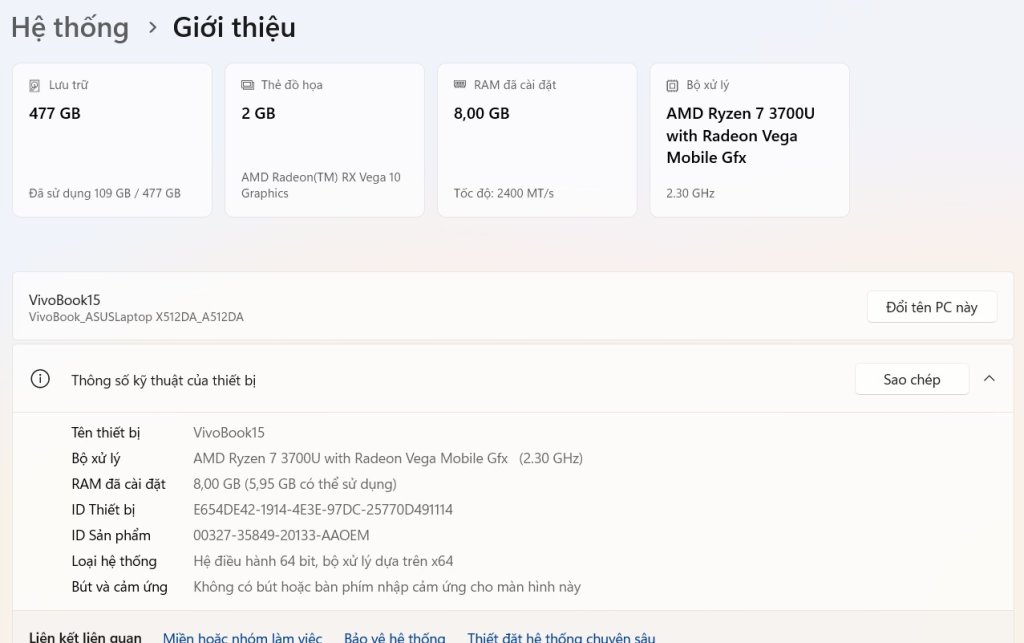1024x643 pixels.
Task: Collapse the Thông số kỹ thuật section chevron
Action: coord(989,379)
